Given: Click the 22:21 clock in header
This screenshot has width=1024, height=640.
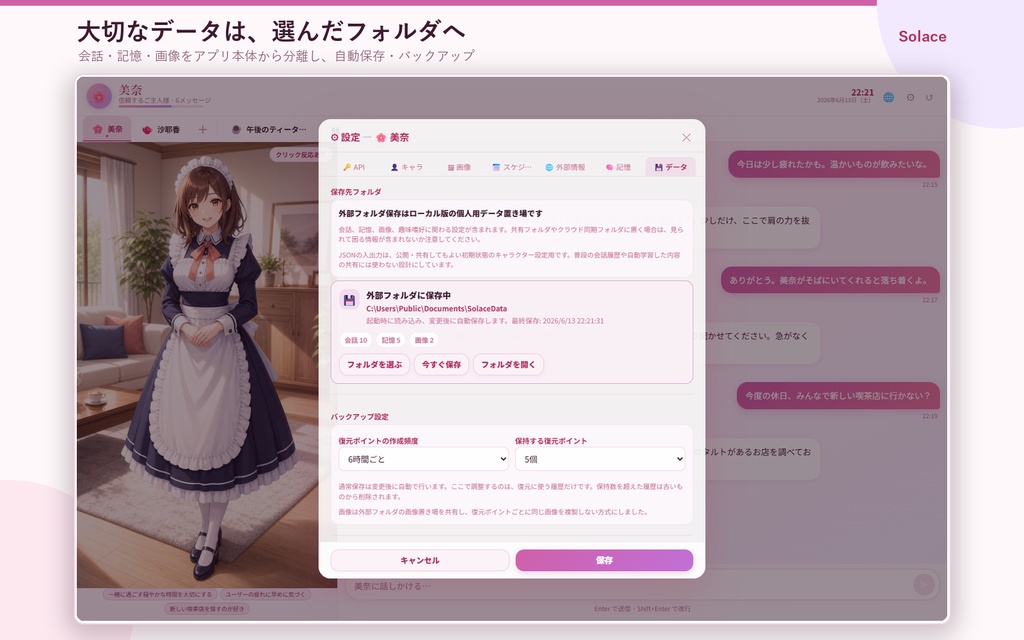Looking at the screenshot, I should 862,92.
